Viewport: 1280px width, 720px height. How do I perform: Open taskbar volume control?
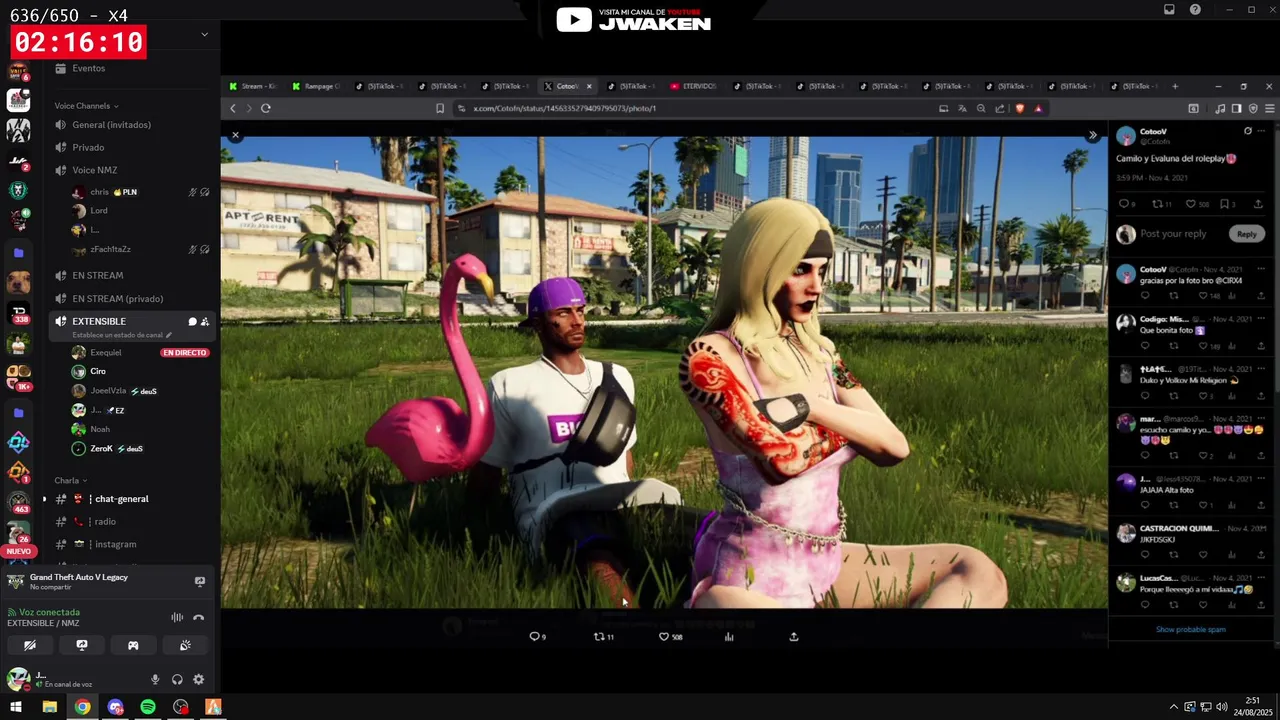[x=1222, y=707]
